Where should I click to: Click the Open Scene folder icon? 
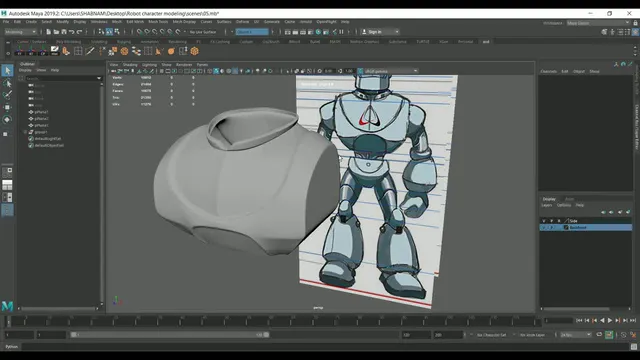click(56, 32)
